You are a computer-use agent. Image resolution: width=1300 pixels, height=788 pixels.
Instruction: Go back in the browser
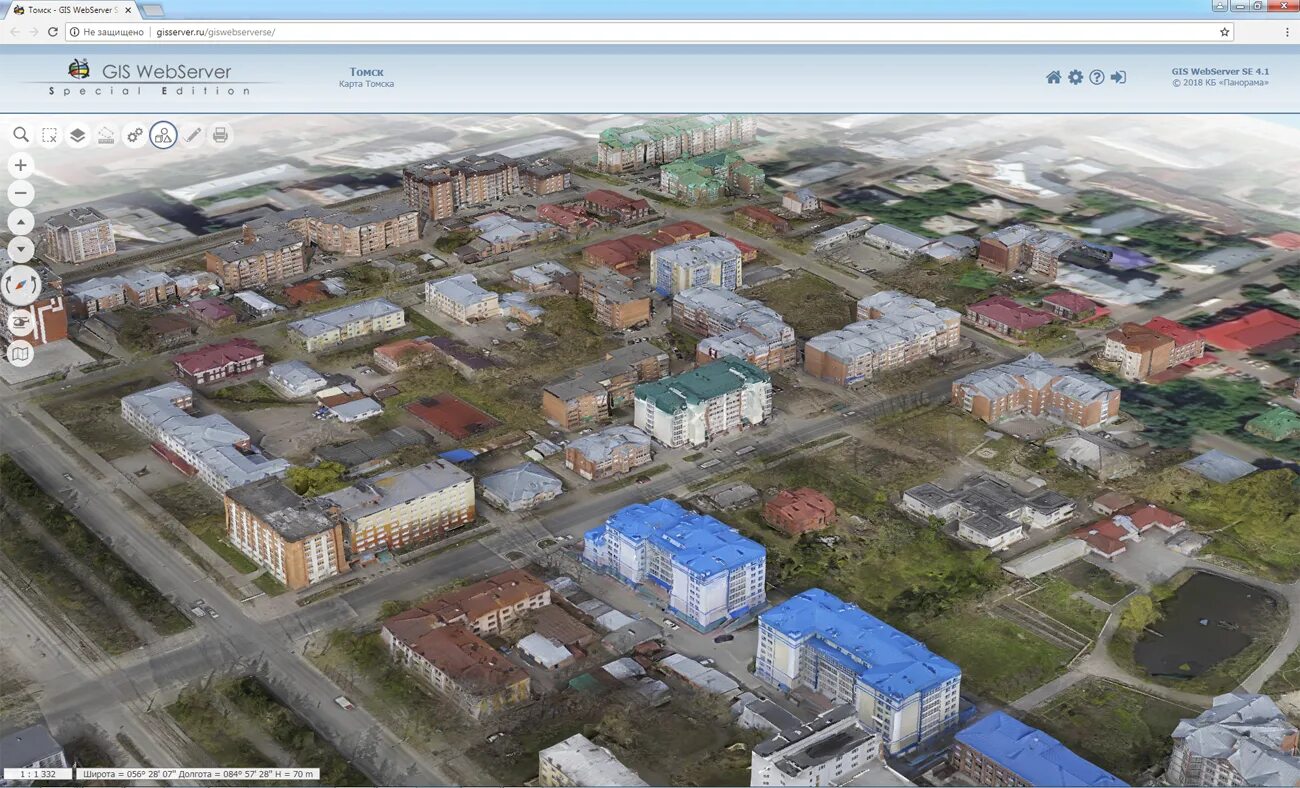14,32
